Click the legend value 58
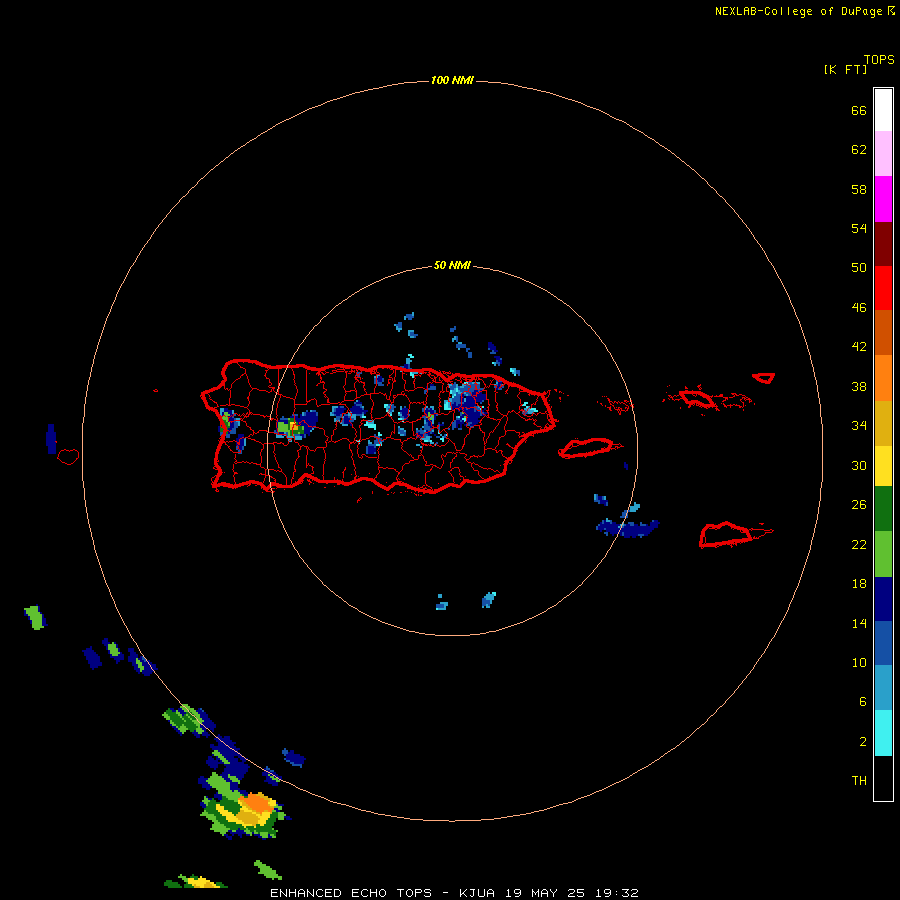 point(859,189)
